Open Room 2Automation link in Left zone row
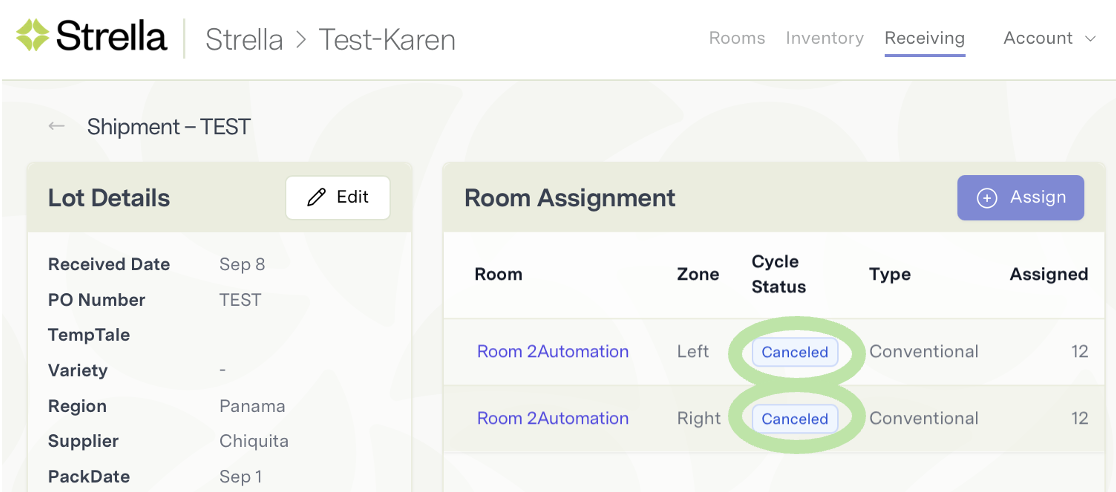 point(553,352)
